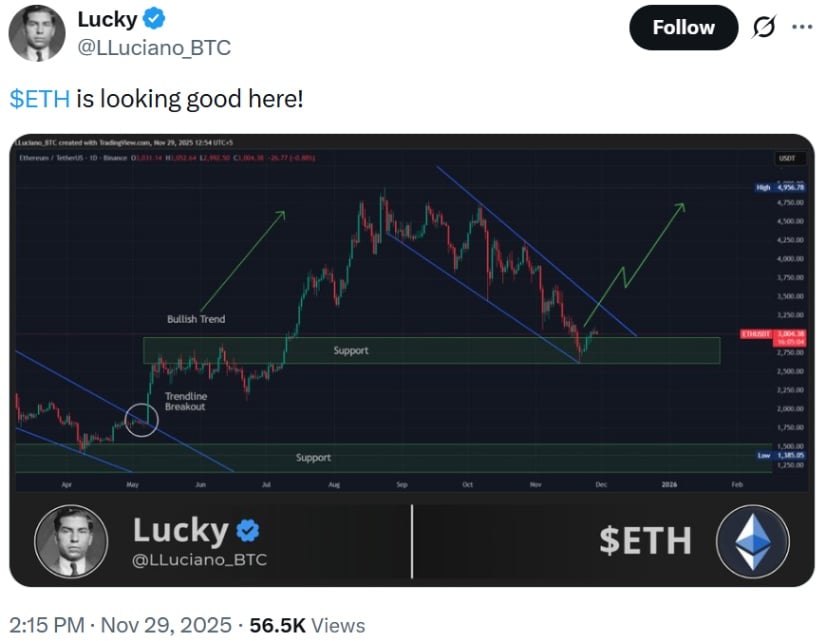
Task: Click the 56.5K Views count
Action: 307,625
